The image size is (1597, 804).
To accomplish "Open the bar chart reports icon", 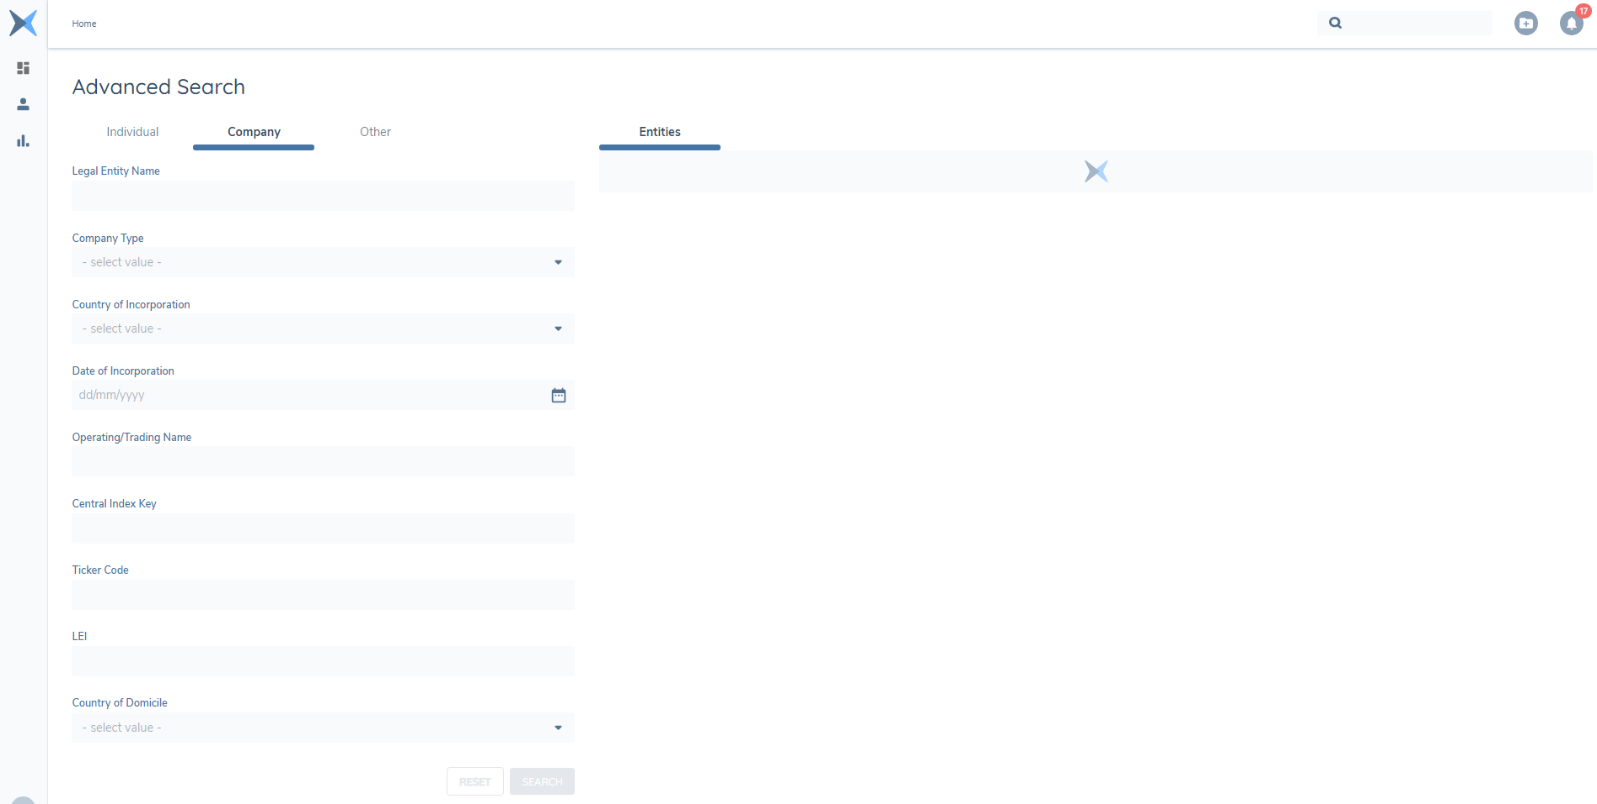I will pyautogui.click(x=23, y=141).
